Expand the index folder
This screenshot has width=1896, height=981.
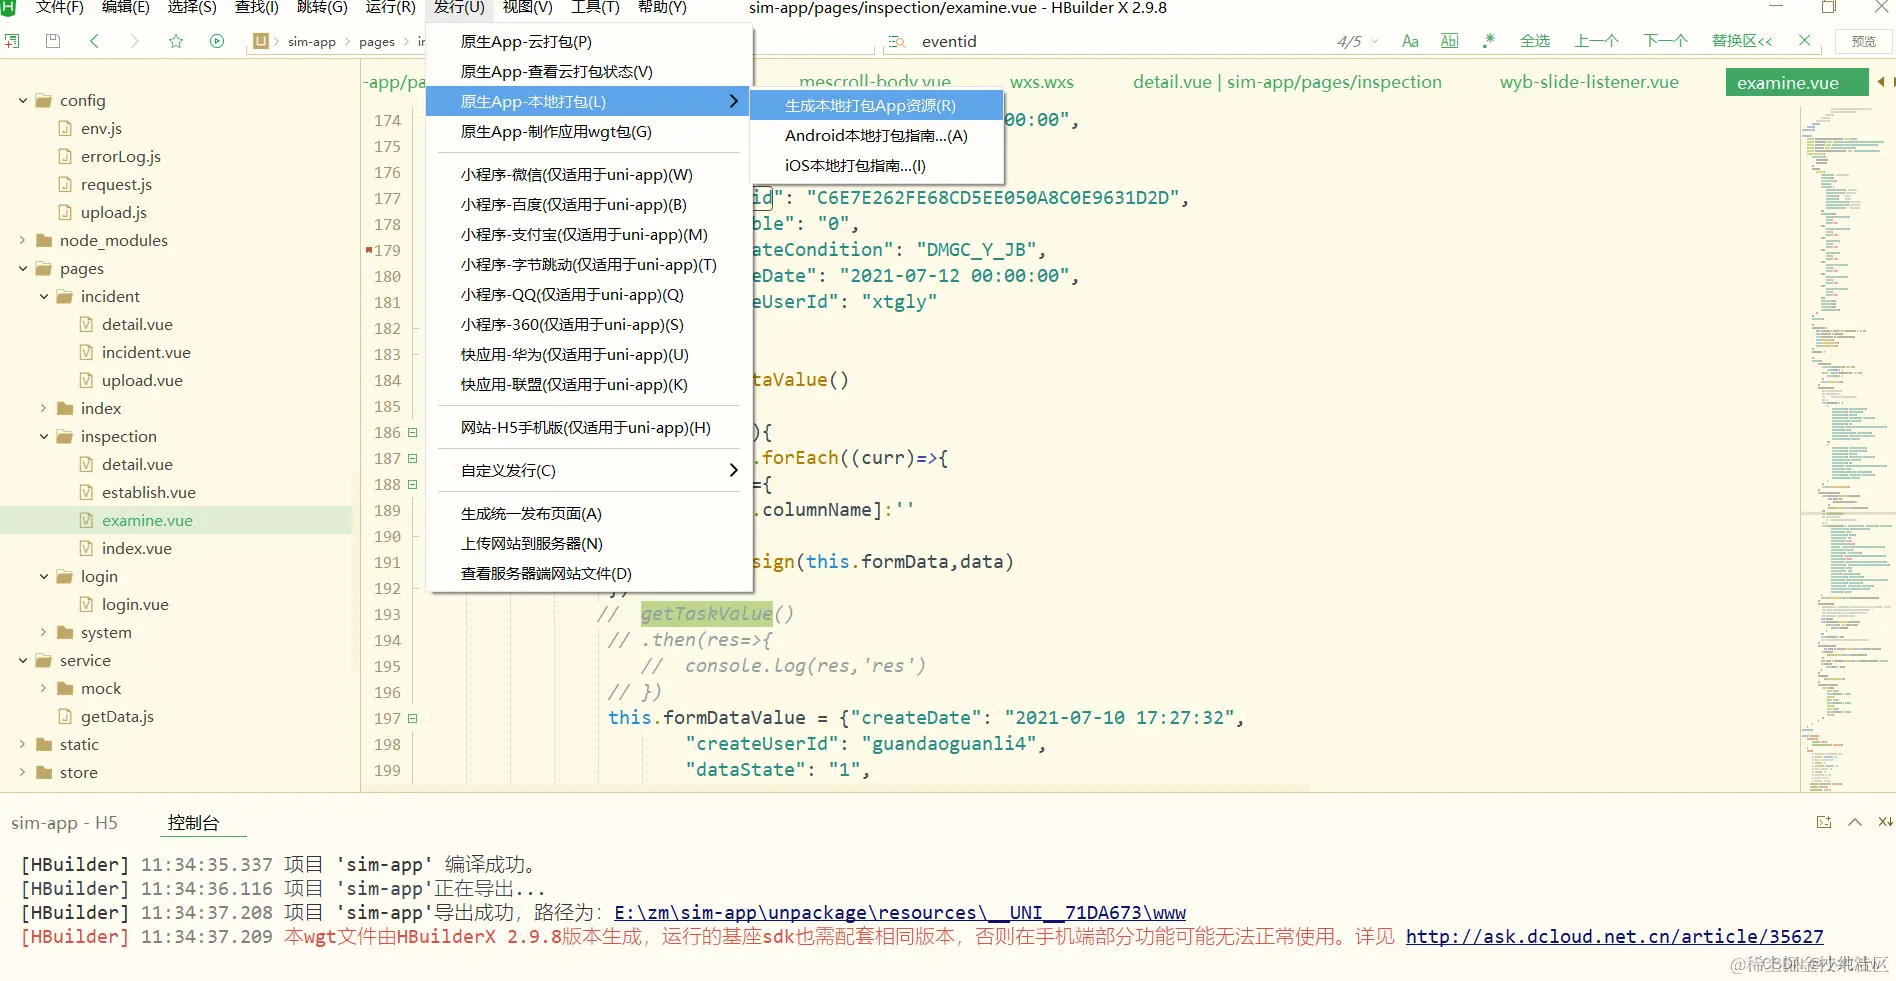tap(43, 408)
